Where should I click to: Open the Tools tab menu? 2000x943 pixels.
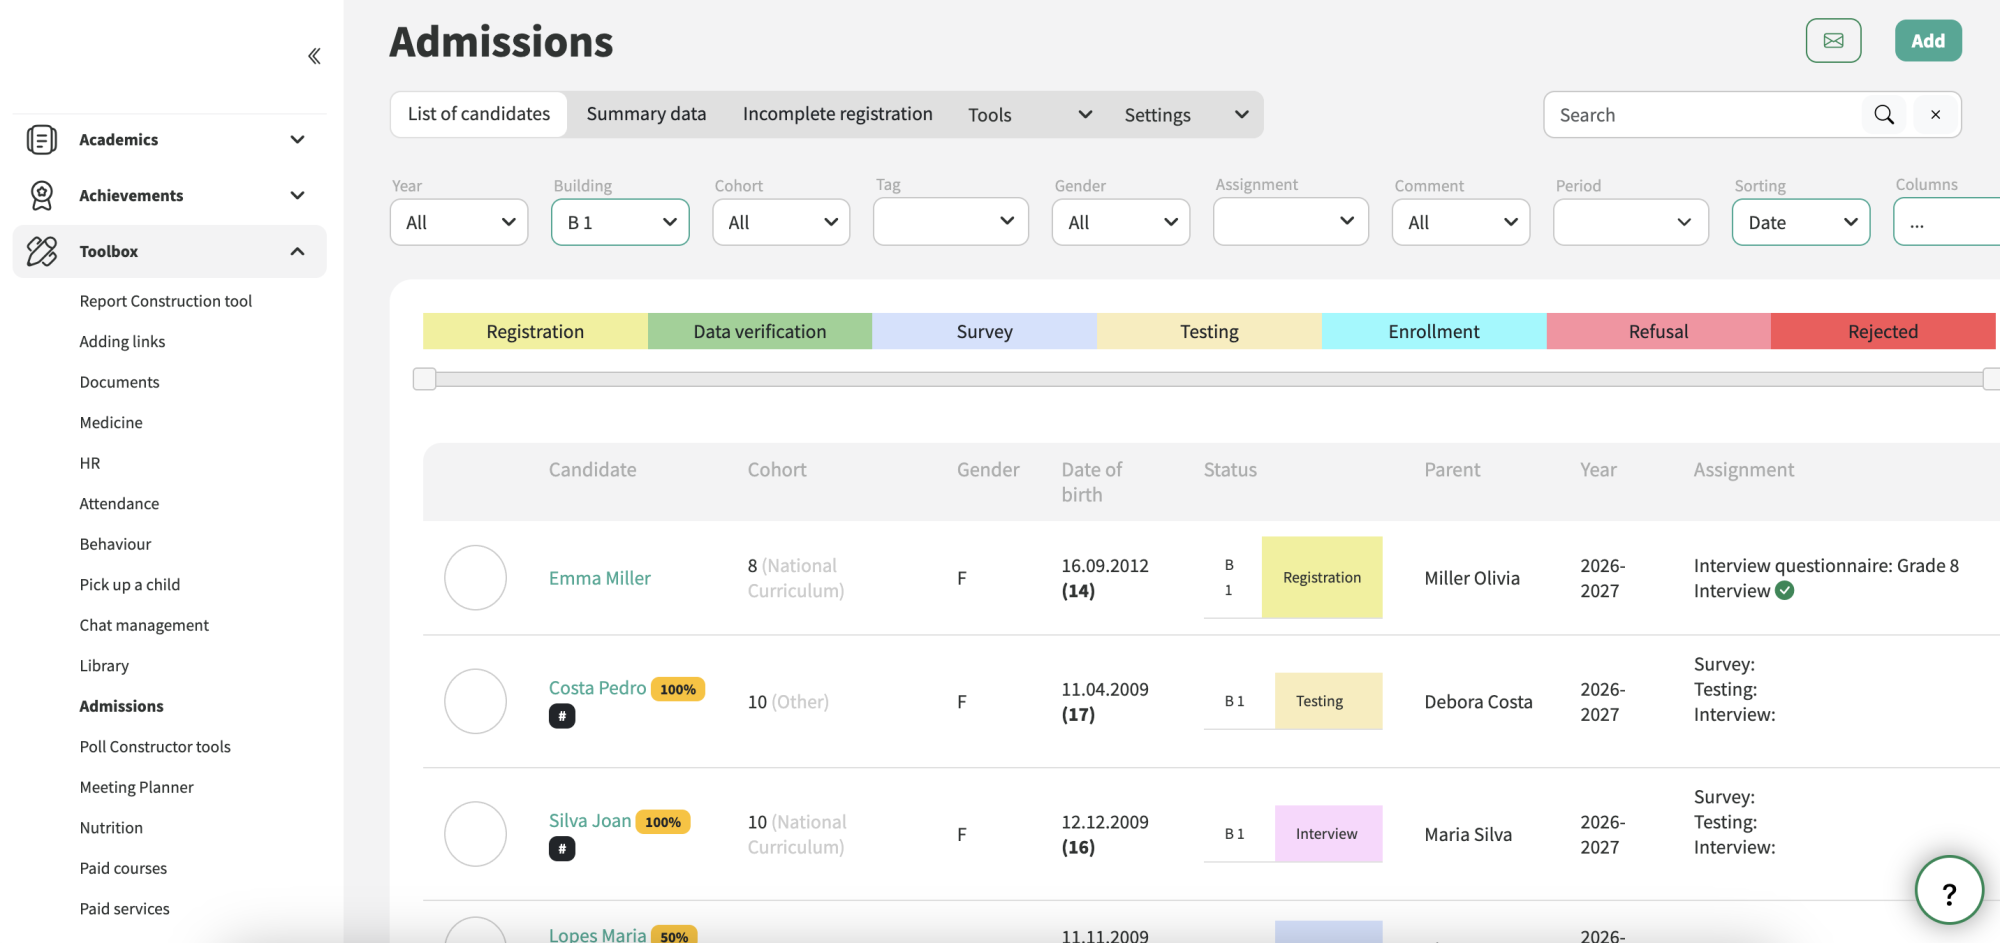(1030, 115)
